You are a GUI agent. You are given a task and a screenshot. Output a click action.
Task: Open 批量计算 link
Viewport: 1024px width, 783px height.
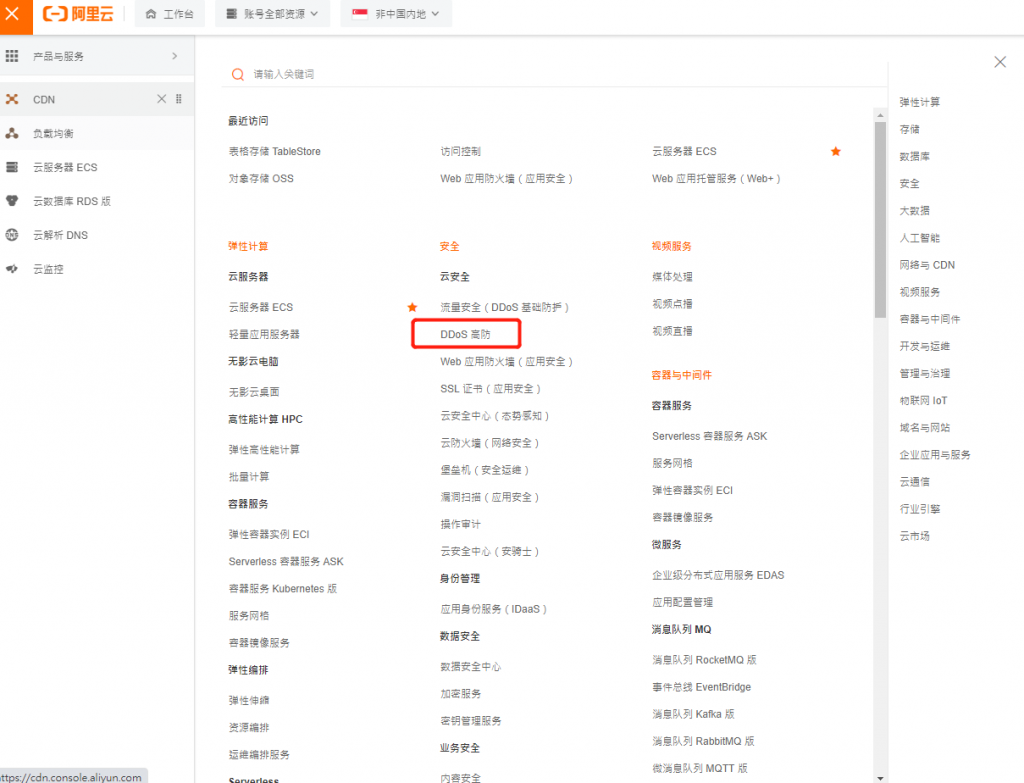pyautogui.click(x=248, y=477)
